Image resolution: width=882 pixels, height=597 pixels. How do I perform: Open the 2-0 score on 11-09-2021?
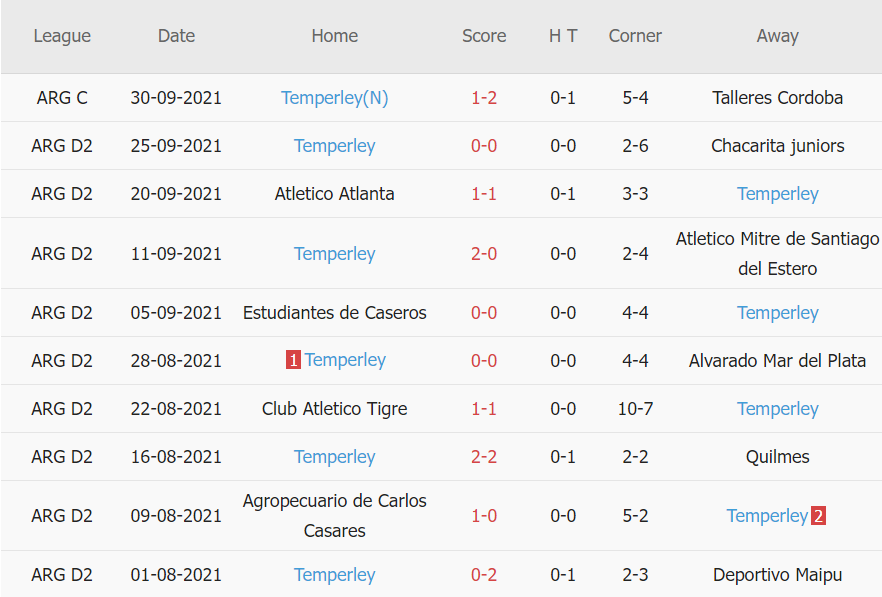pos(484,254)
